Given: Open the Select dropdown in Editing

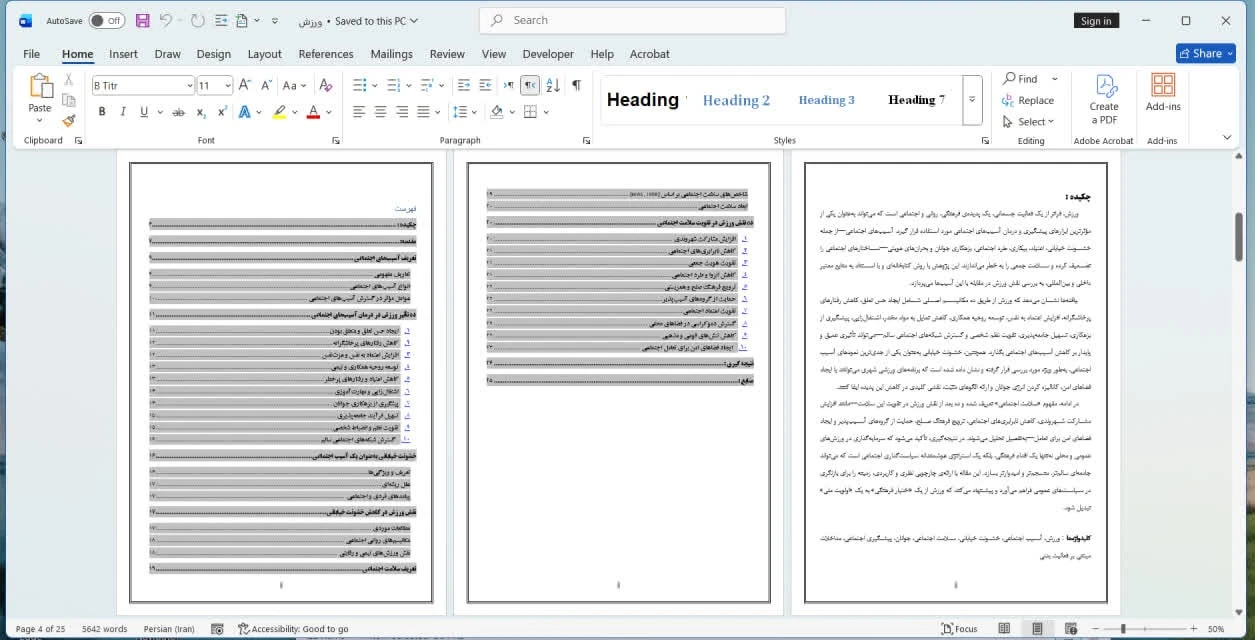Looking at the screenshot, I should (x=1029, y=122).
